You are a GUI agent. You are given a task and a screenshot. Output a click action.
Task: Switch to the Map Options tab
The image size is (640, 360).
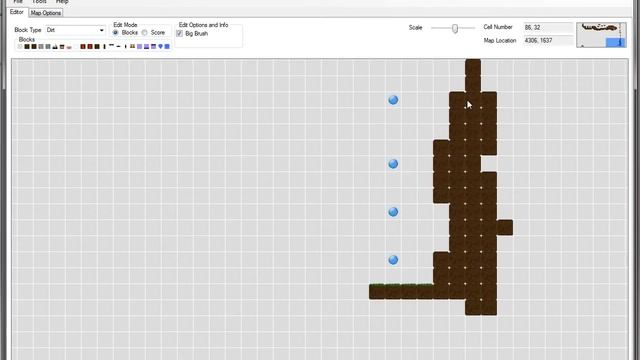(x=46, y=13)
